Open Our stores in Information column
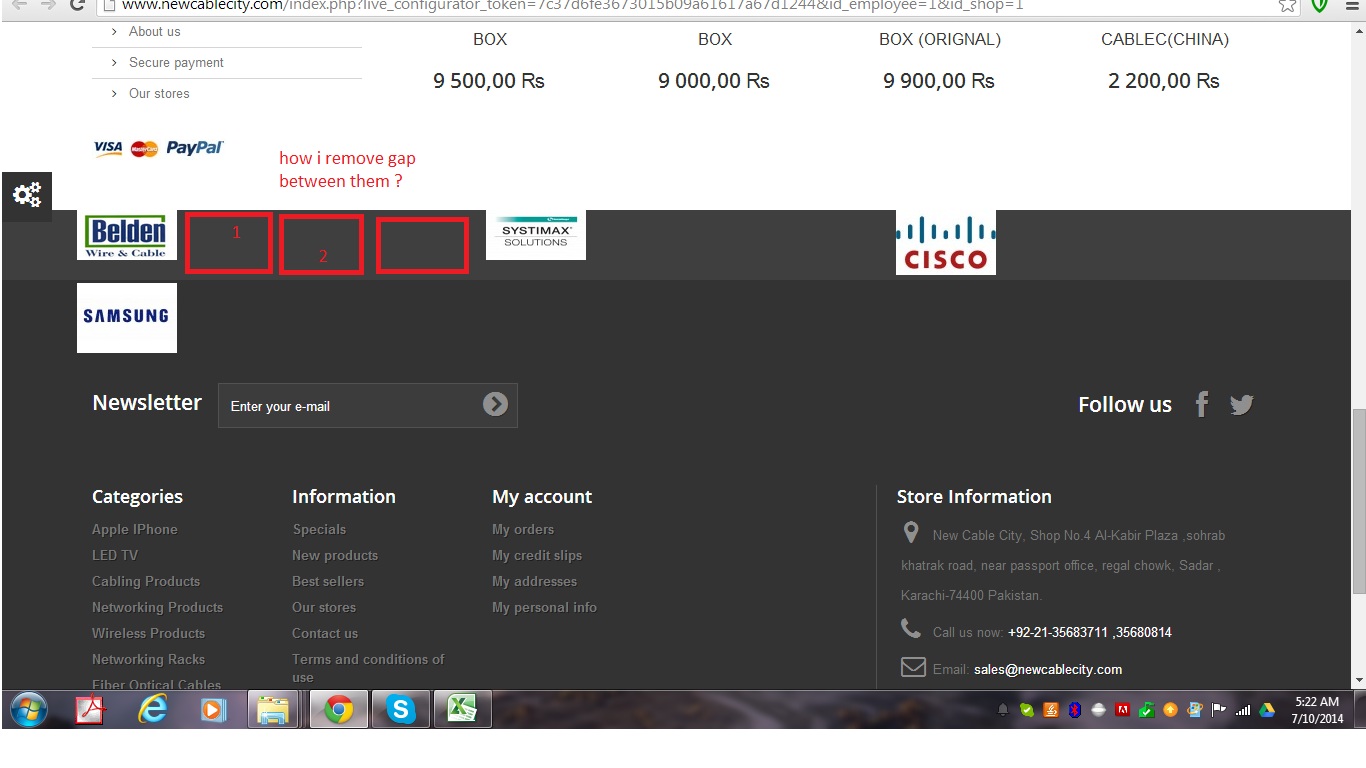 tap(324, 607)
